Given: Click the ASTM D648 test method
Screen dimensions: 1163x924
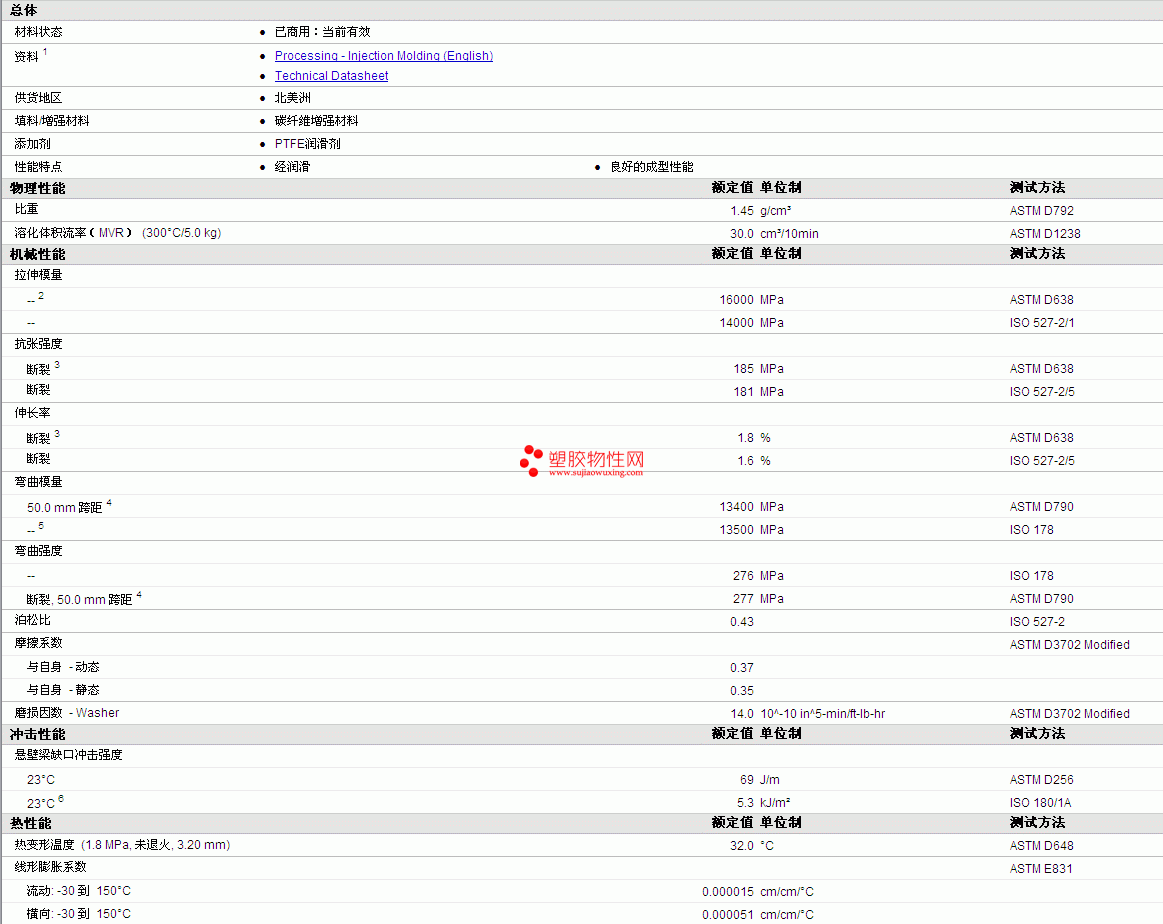Looking at the screenshot, I should [x=1041, y=845].
